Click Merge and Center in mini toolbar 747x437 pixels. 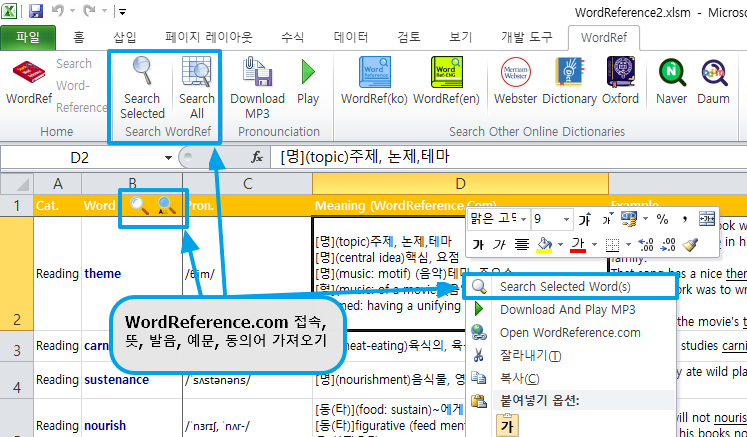707,219
